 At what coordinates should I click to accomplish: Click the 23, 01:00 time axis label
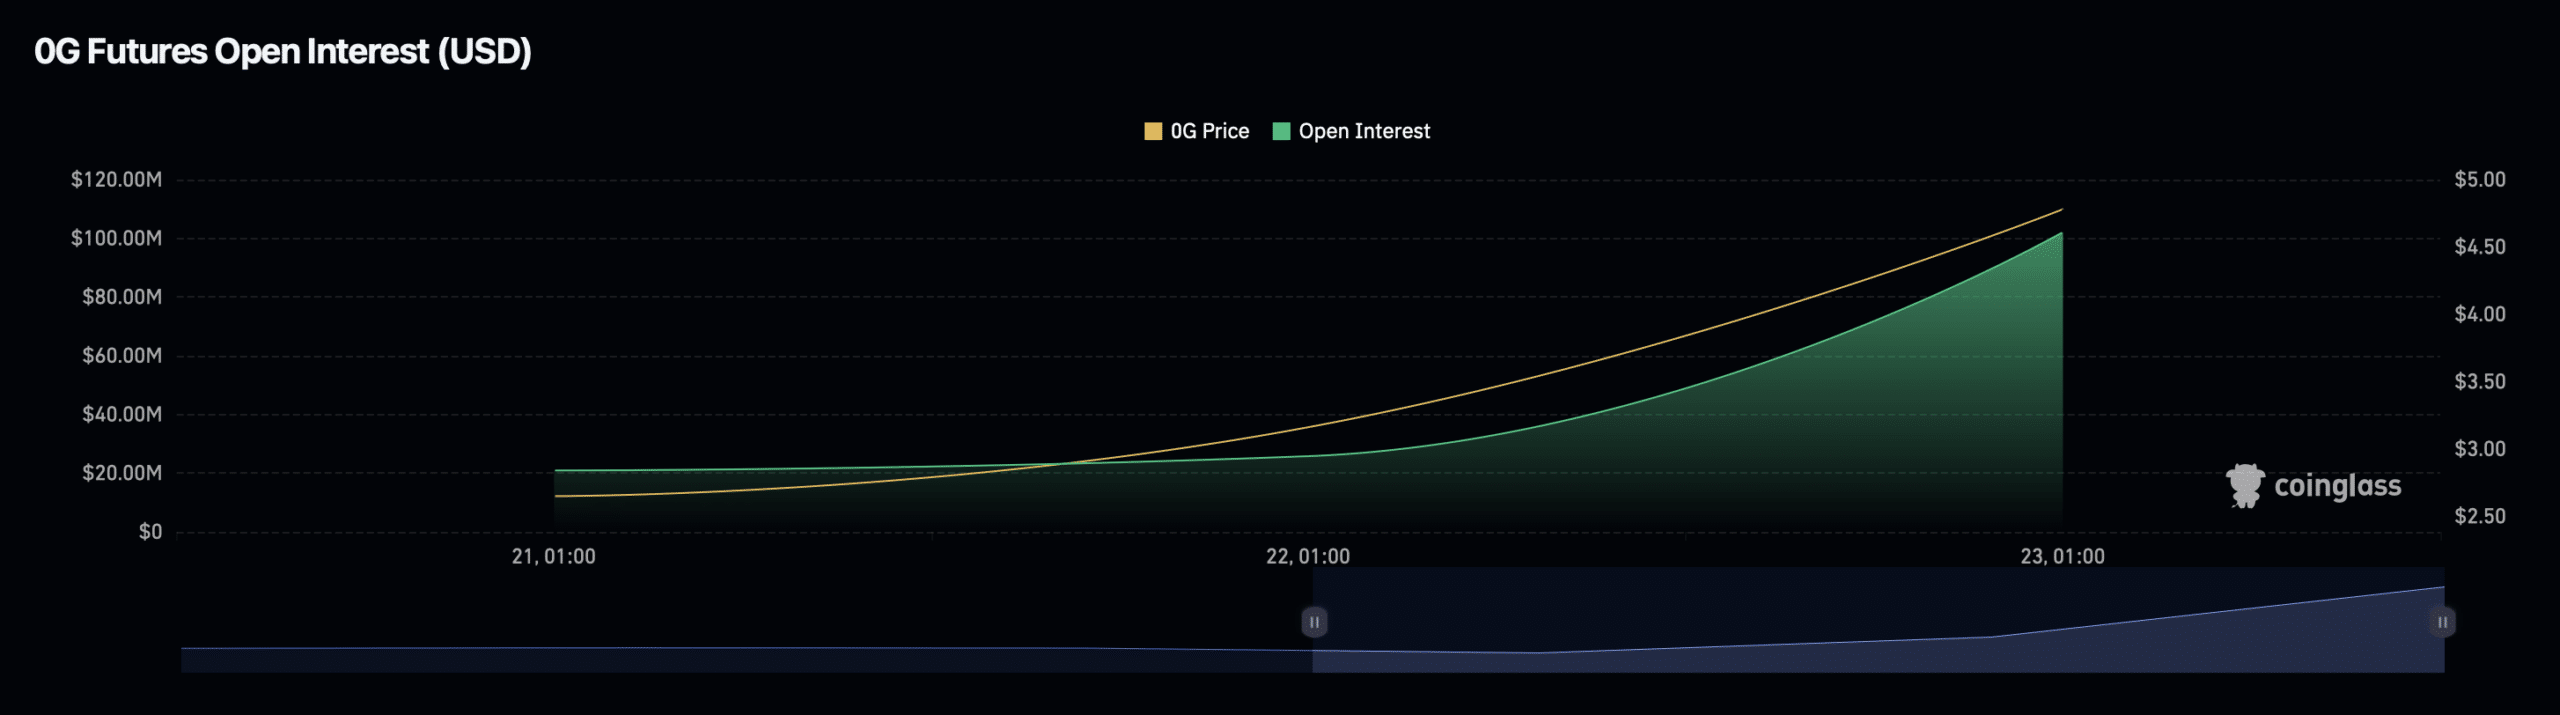click(2062, 557)
